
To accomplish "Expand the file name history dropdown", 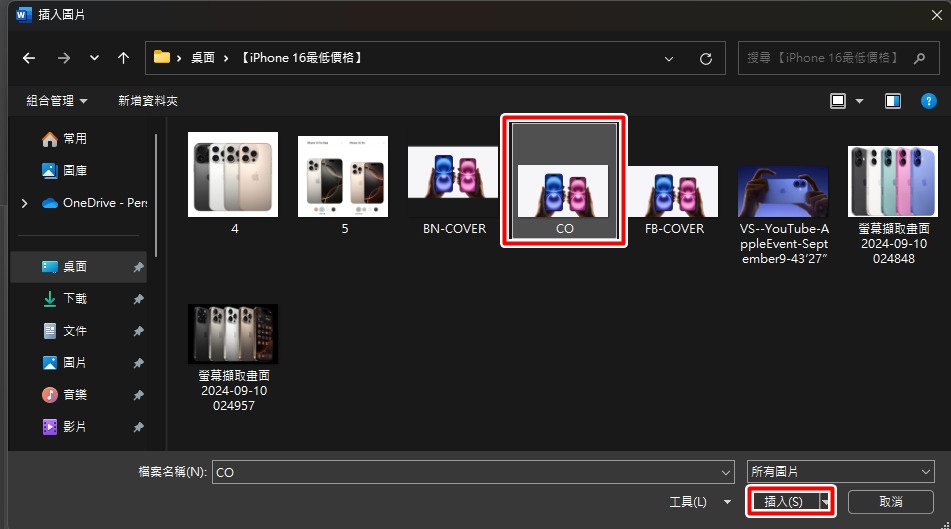I will pyautogui.click(x=725, y=472).
